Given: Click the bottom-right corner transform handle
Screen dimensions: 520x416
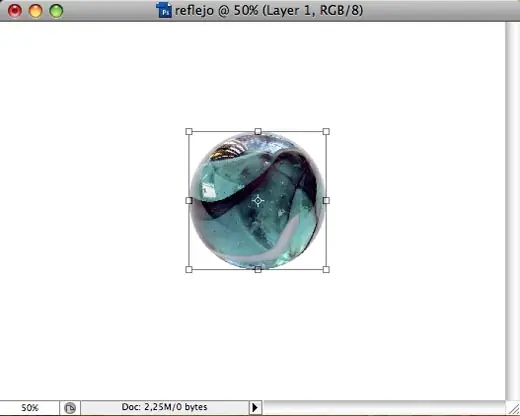Looking at the screenshot, I should tap(326, 269).
